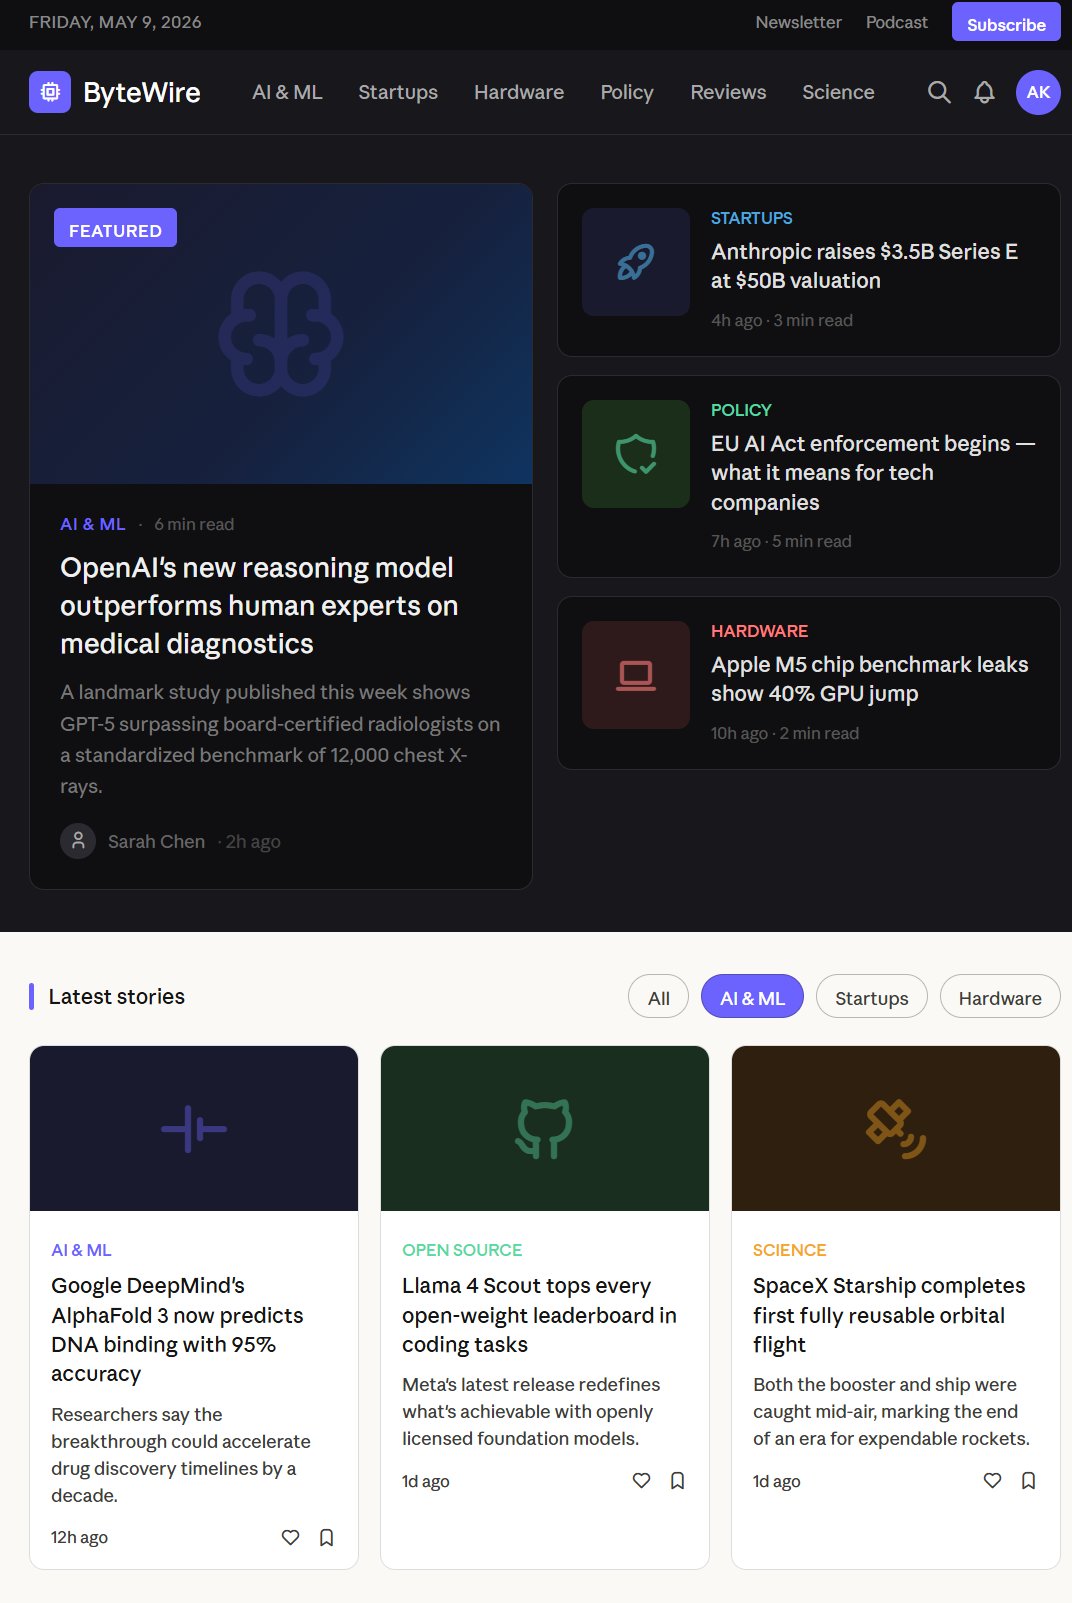Click the POLICY category label
This screenshot has width=1072, height=1603.
741,410
